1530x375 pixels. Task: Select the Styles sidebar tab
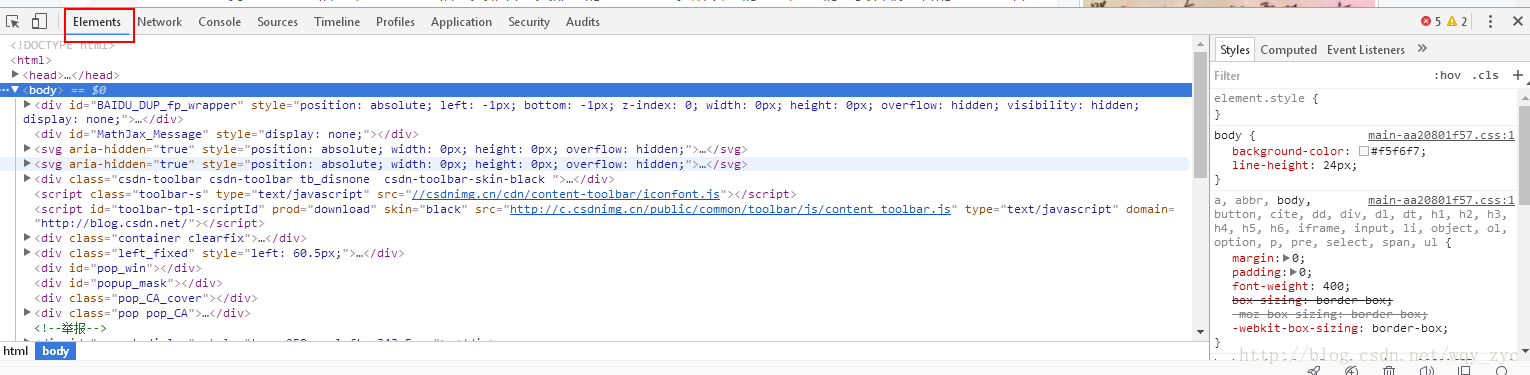(1235, 50)
